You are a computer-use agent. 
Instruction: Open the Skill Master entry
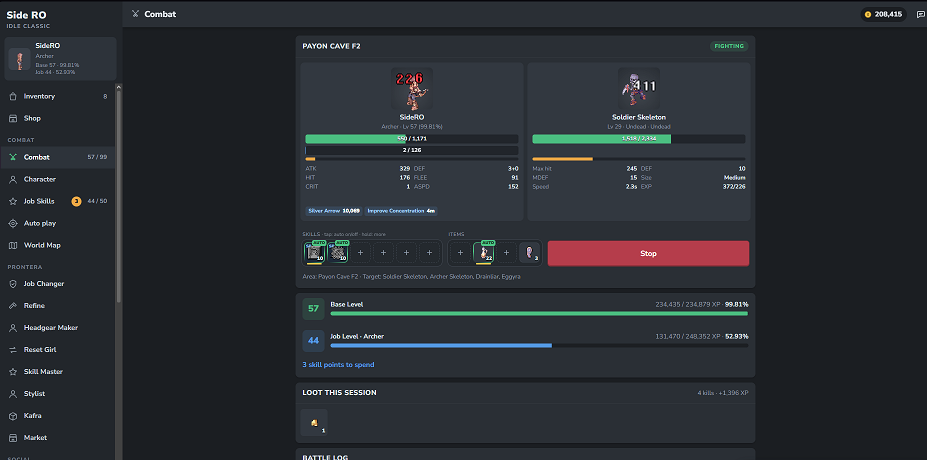click(x=58, y=371)
